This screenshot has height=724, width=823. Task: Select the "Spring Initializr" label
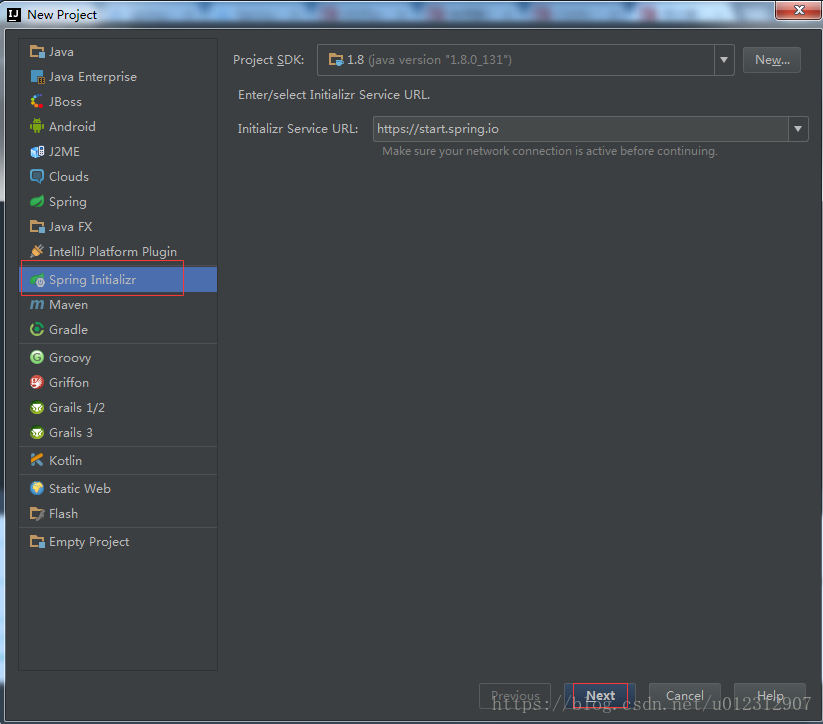tap(92, 280)
